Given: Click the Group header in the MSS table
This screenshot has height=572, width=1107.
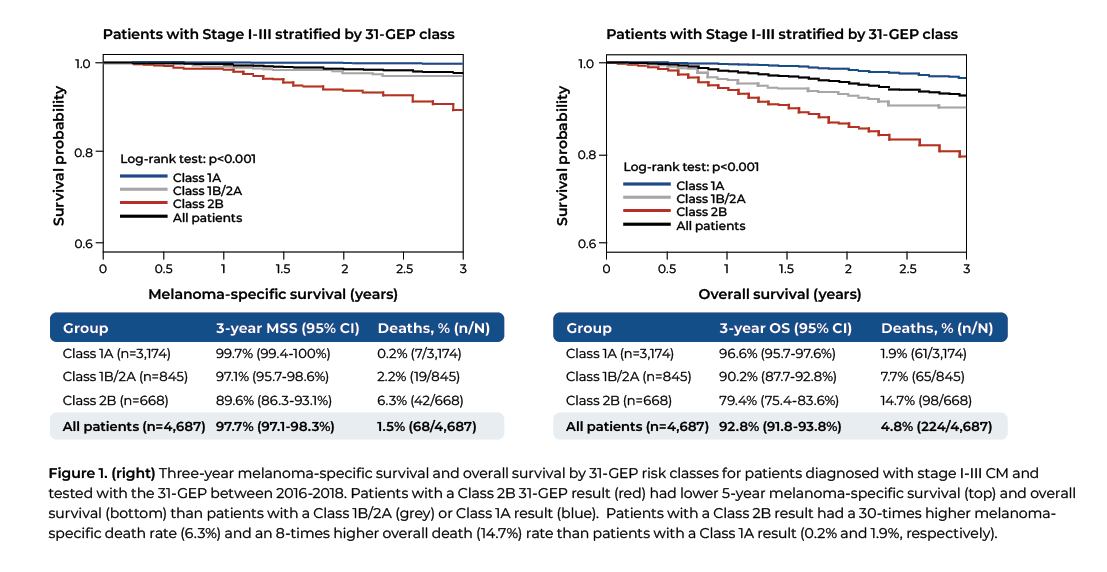Looking at the screenshot, I should [86, 327].
